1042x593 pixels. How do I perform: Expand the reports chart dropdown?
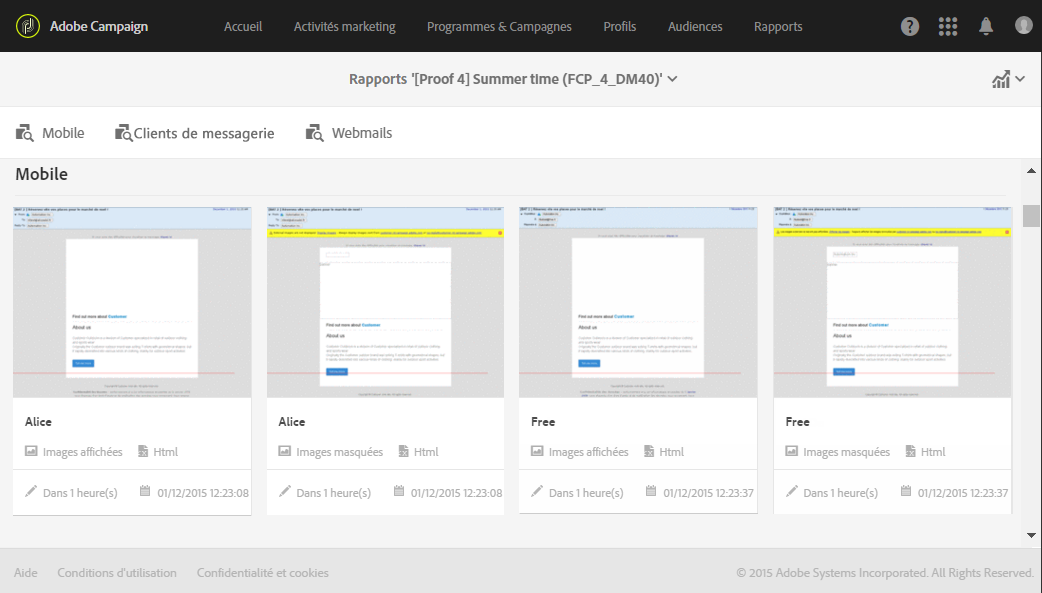1008,79
